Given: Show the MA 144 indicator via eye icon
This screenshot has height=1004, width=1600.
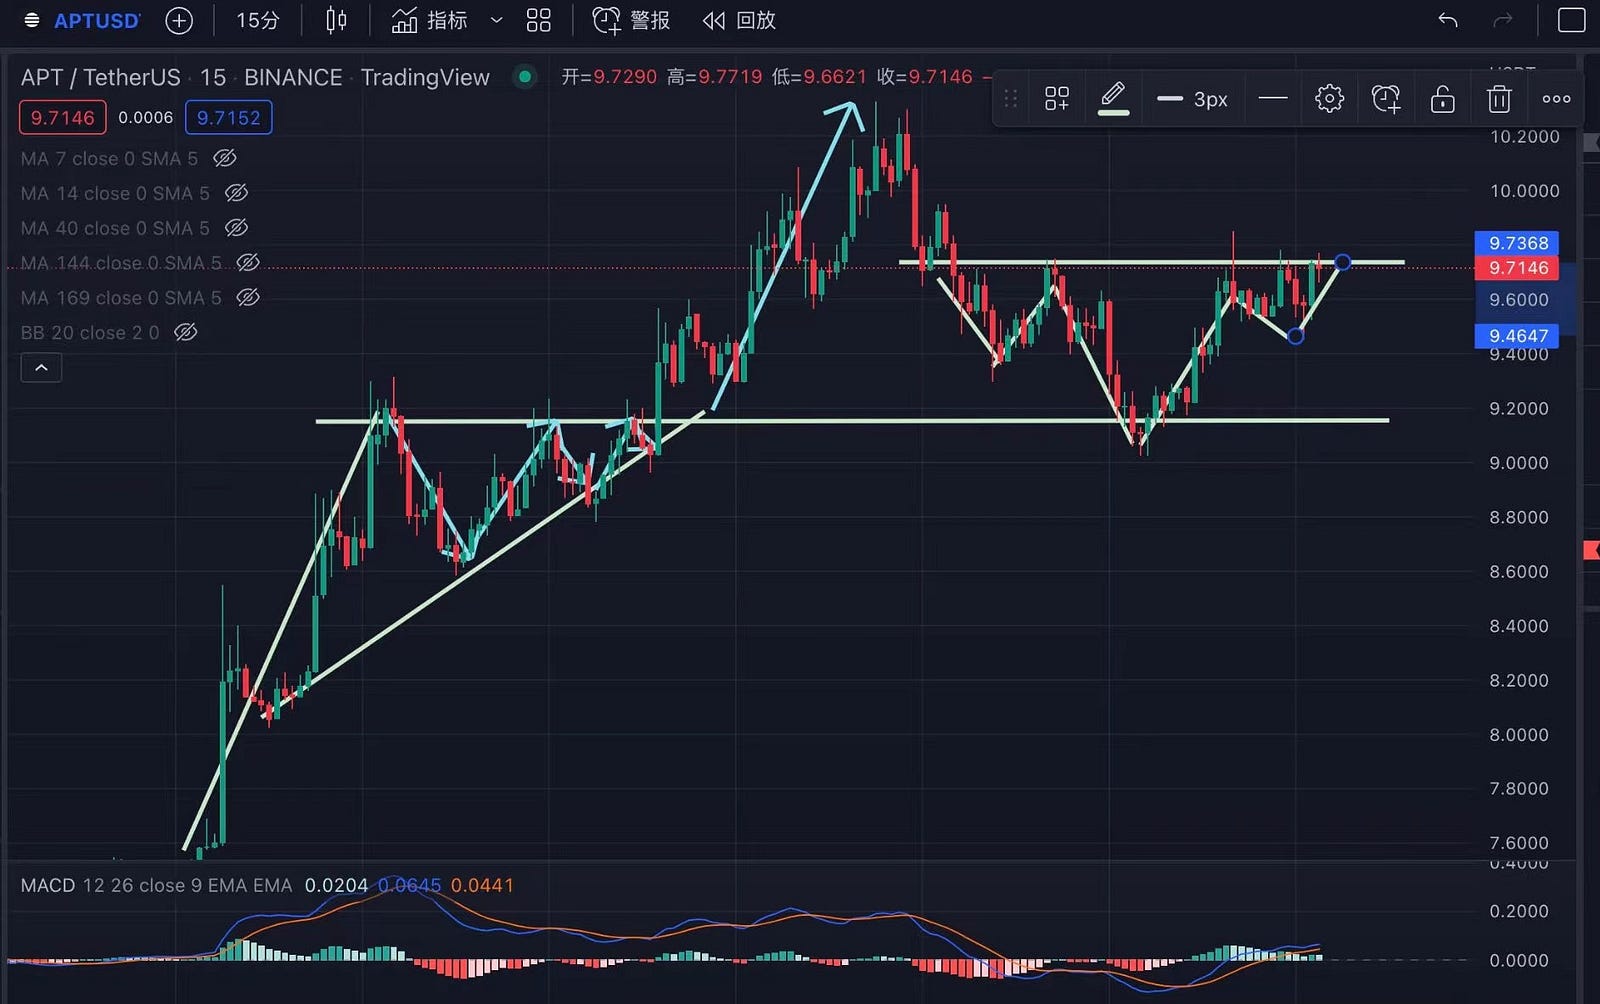Looking at the screenshot, I should [x=248, y=263].
